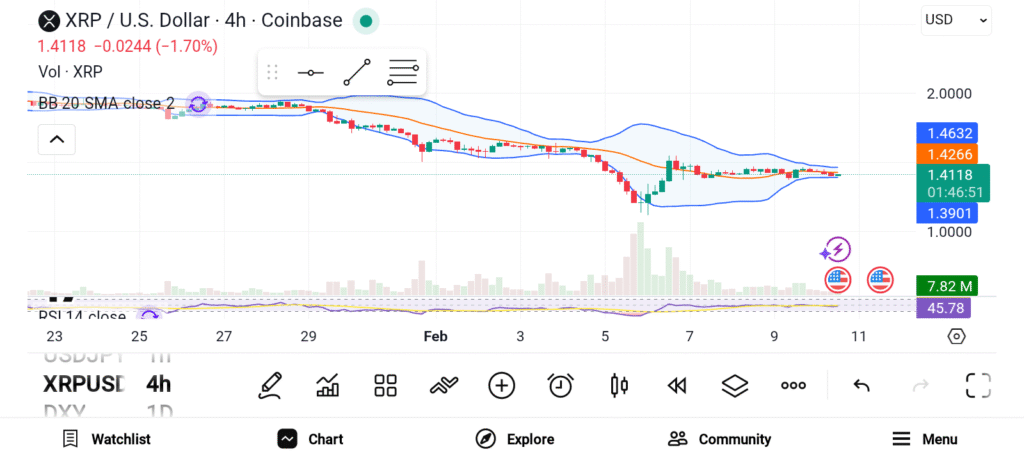The height and width of the screenshot is (461, 1024).
Task: Pick the Fib retracement tool in floating toolbar
Action: [x=402, y=73]
